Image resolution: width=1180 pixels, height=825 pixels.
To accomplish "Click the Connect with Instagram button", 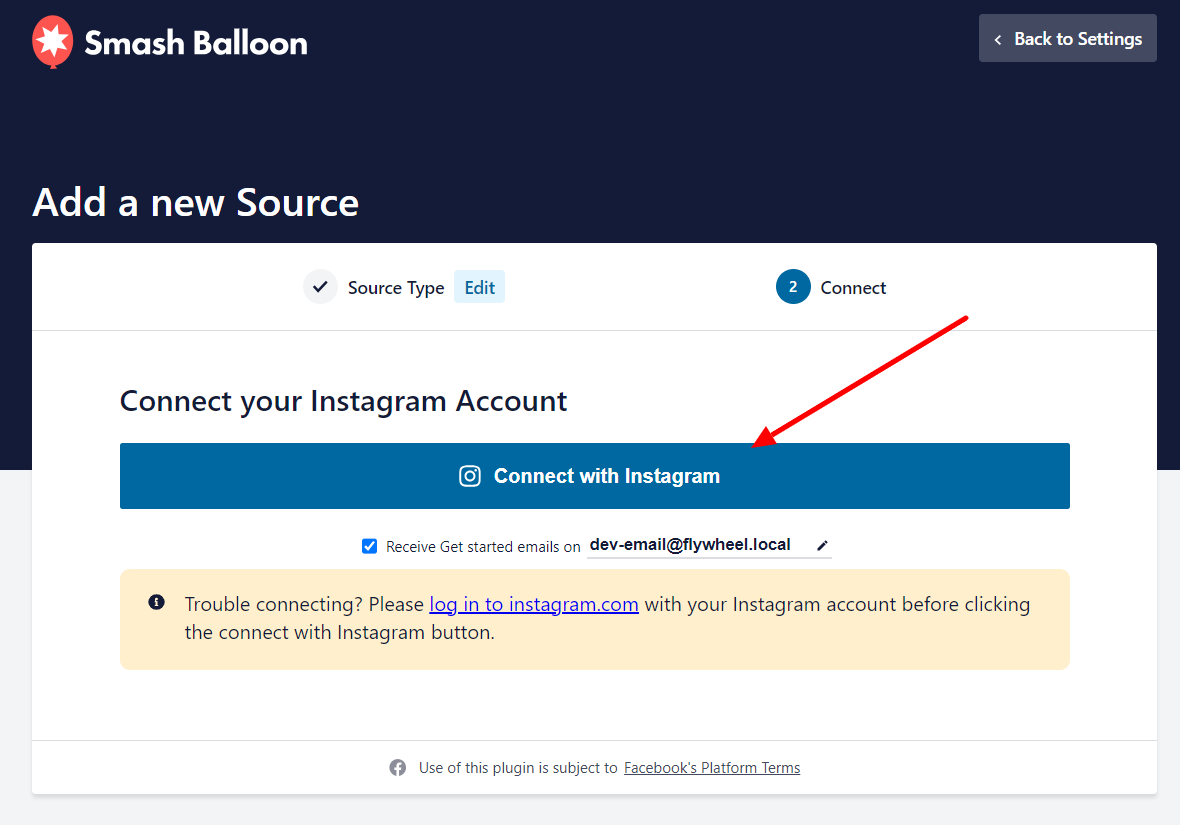I will click(595, 476).
